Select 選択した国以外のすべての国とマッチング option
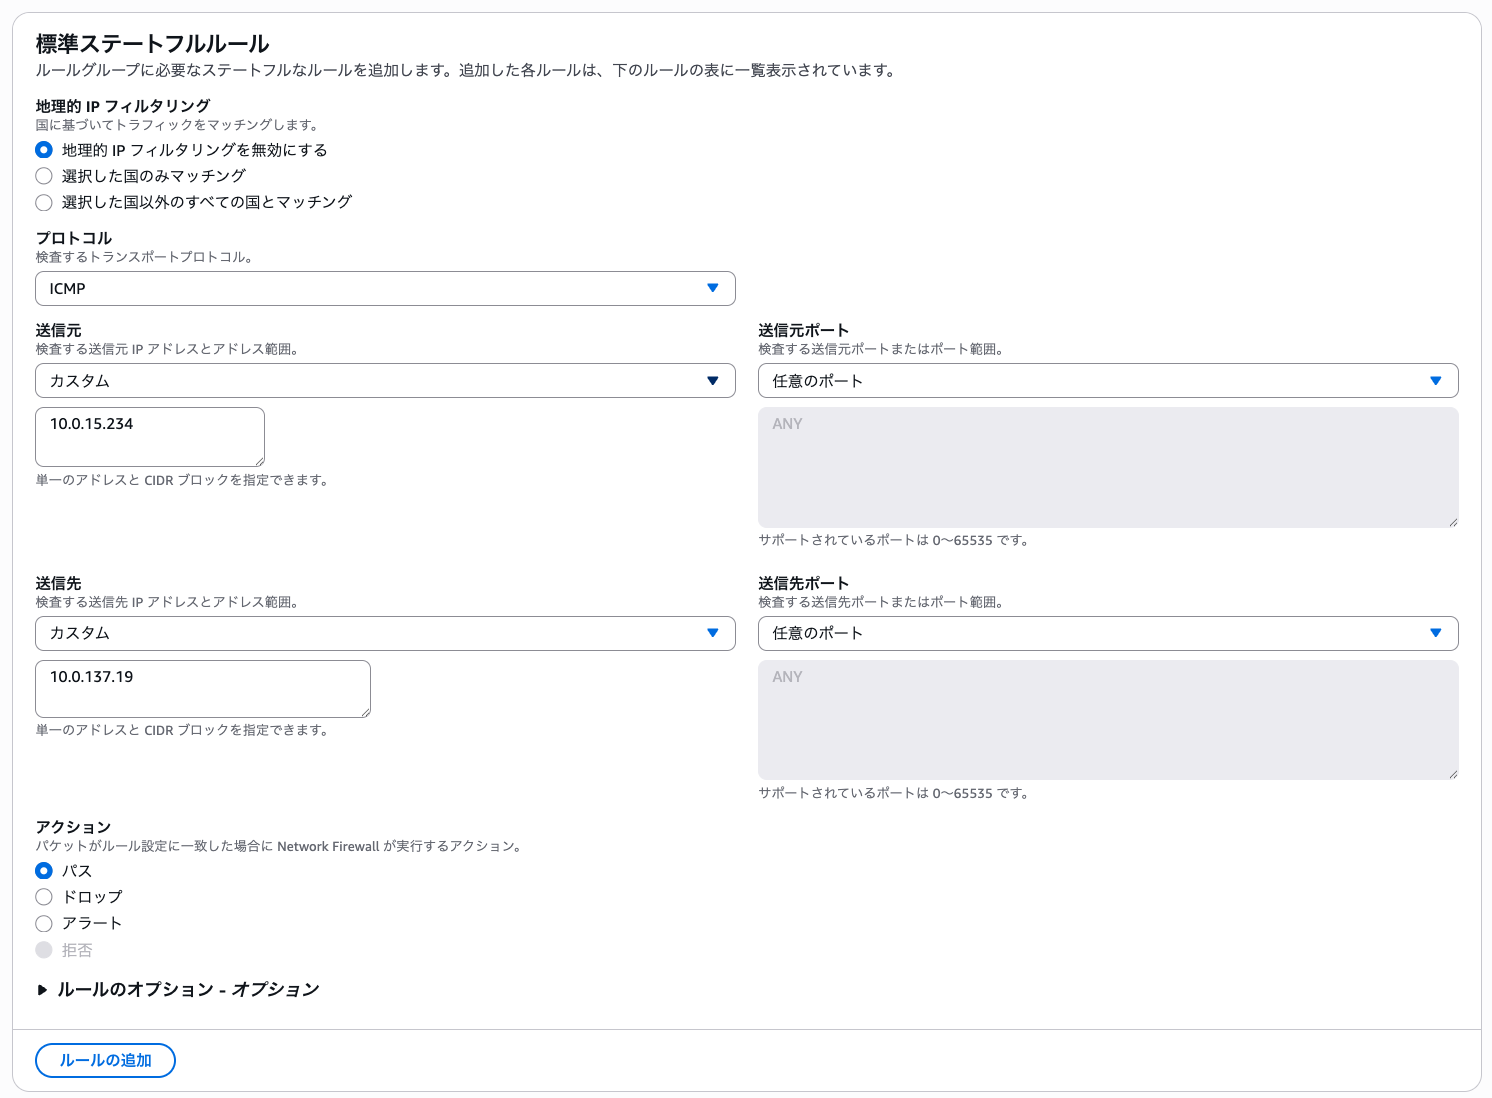Screen dimensions: 1492x1098 pos(44,202)
